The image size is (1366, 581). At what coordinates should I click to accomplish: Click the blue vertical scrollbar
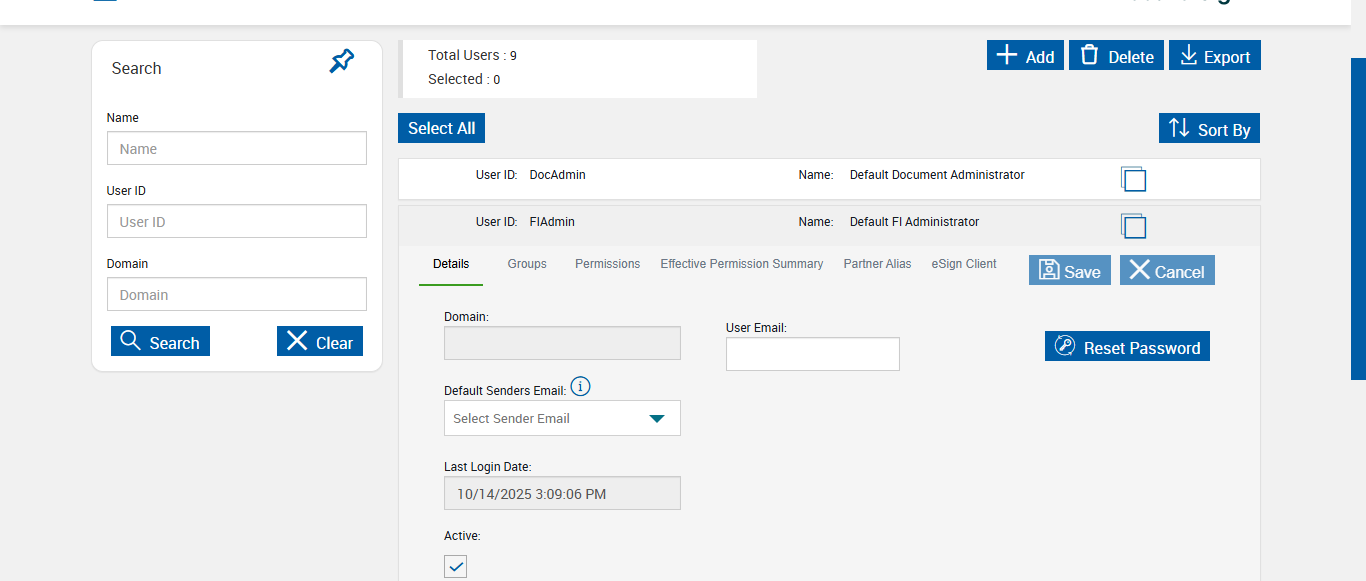[x=1358, y=219]
